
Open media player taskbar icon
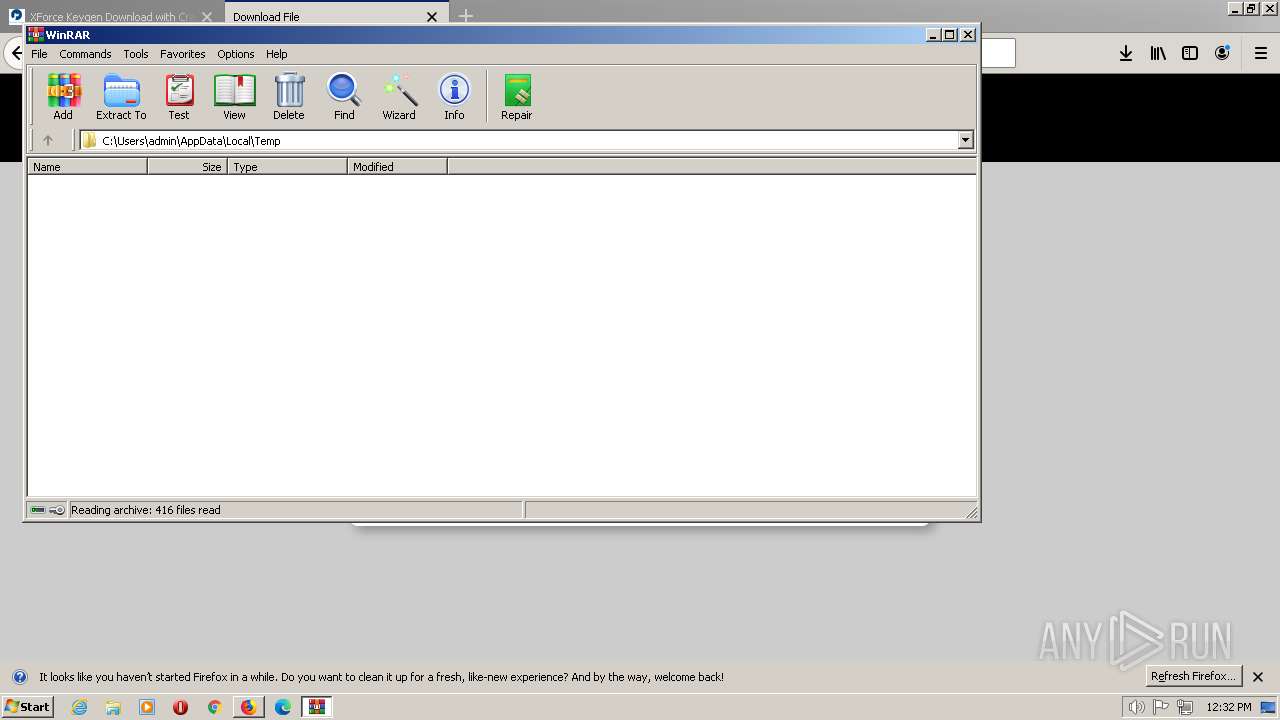click(147, 707)
